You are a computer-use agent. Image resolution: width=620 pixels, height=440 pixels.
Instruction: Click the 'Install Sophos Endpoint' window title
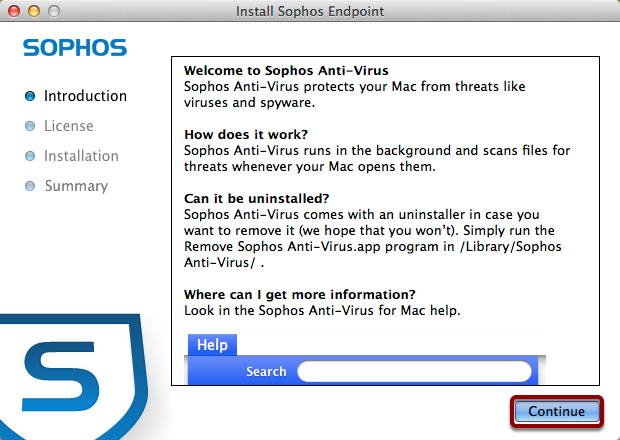pyautogui.click(x=310, y=11)
